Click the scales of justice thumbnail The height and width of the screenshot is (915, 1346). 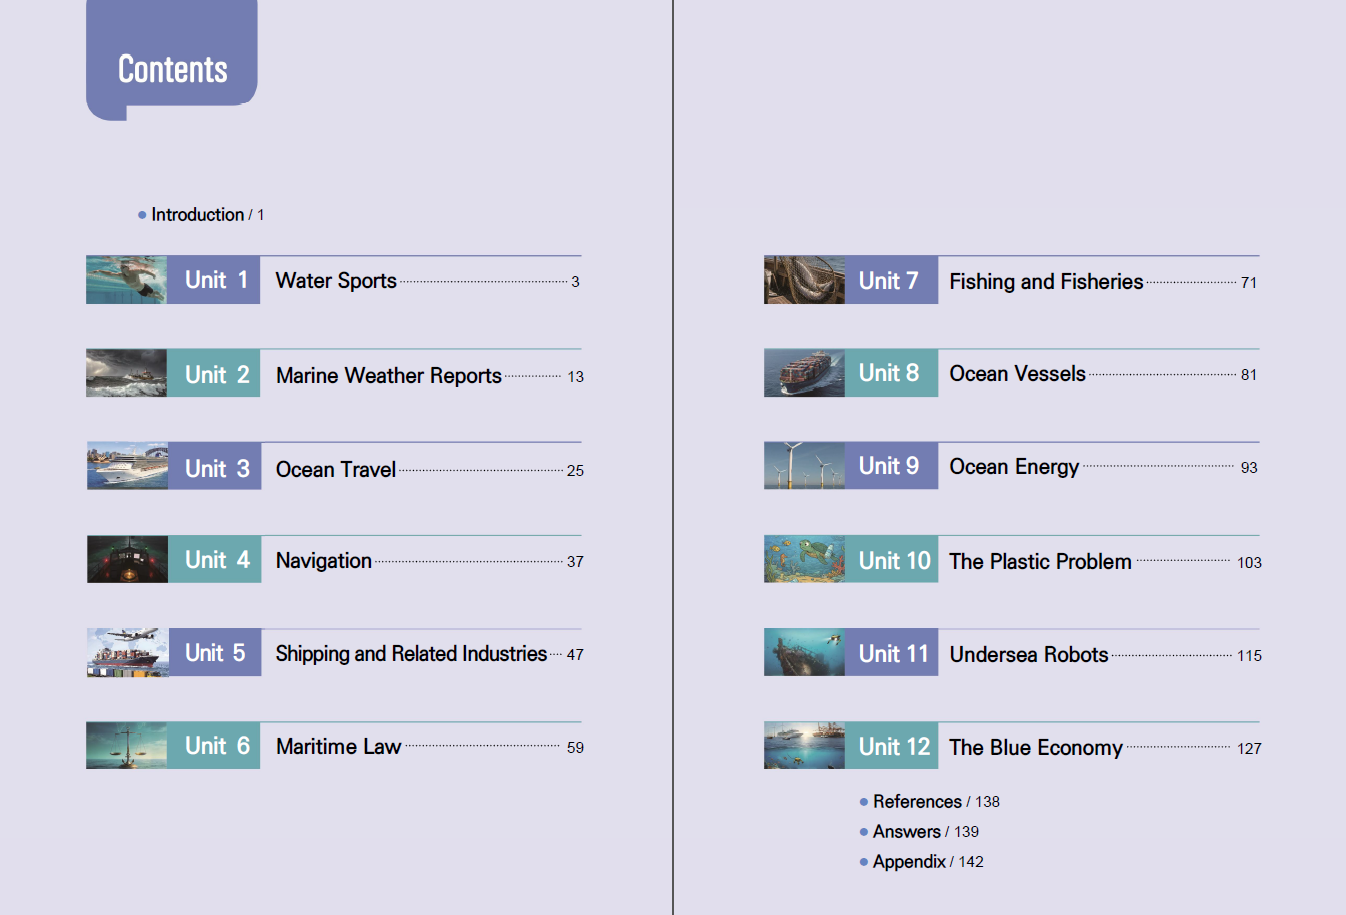(126, 746)
